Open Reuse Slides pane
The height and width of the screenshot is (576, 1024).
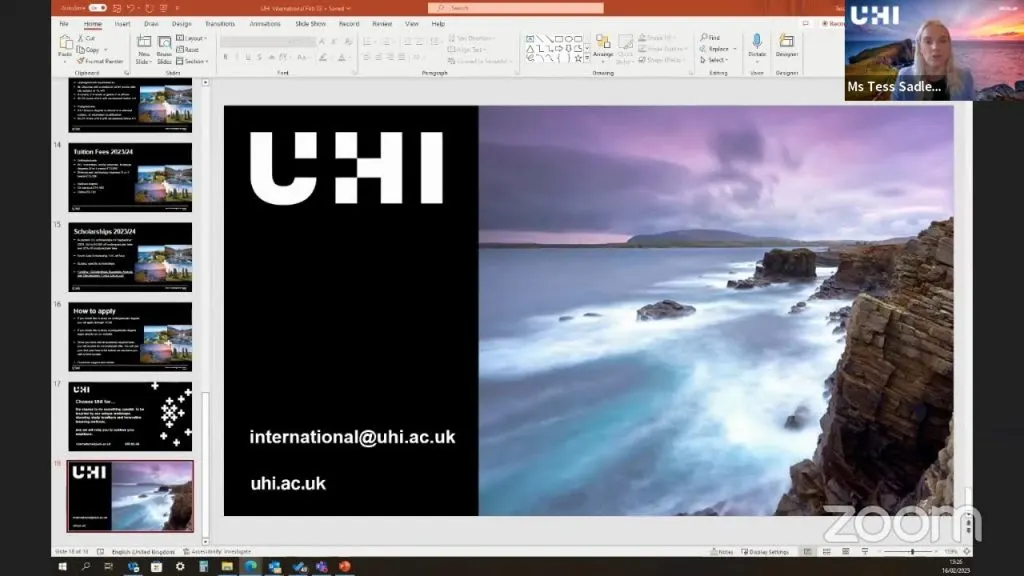164,49
